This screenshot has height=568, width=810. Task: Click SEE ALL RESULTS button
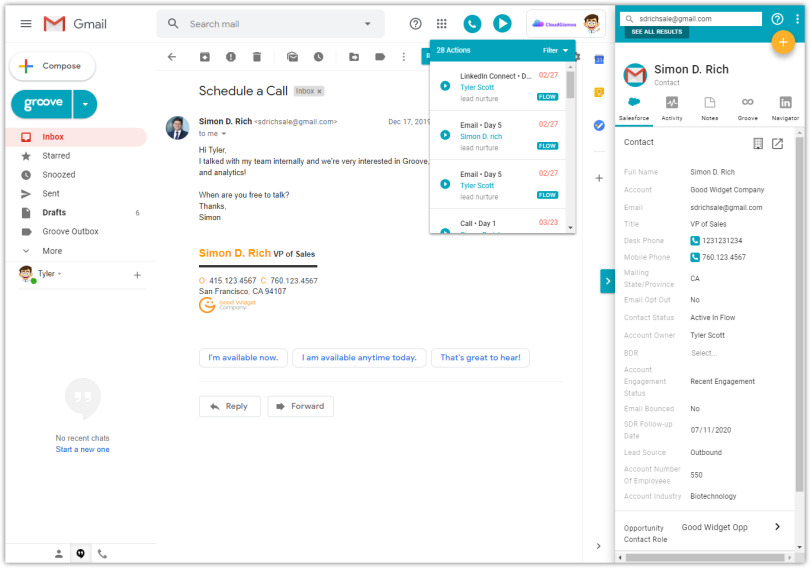(657, 32)
